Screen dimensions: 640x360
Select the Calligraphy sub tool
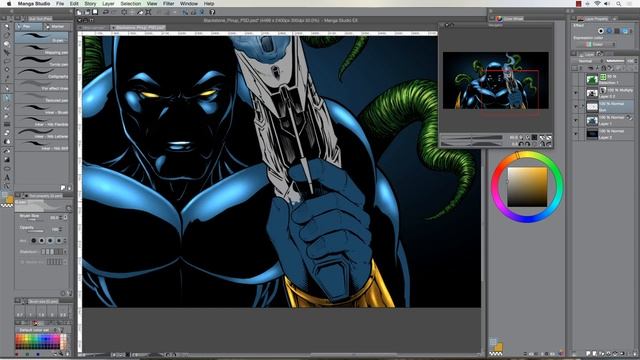click(x=42, y=74)
